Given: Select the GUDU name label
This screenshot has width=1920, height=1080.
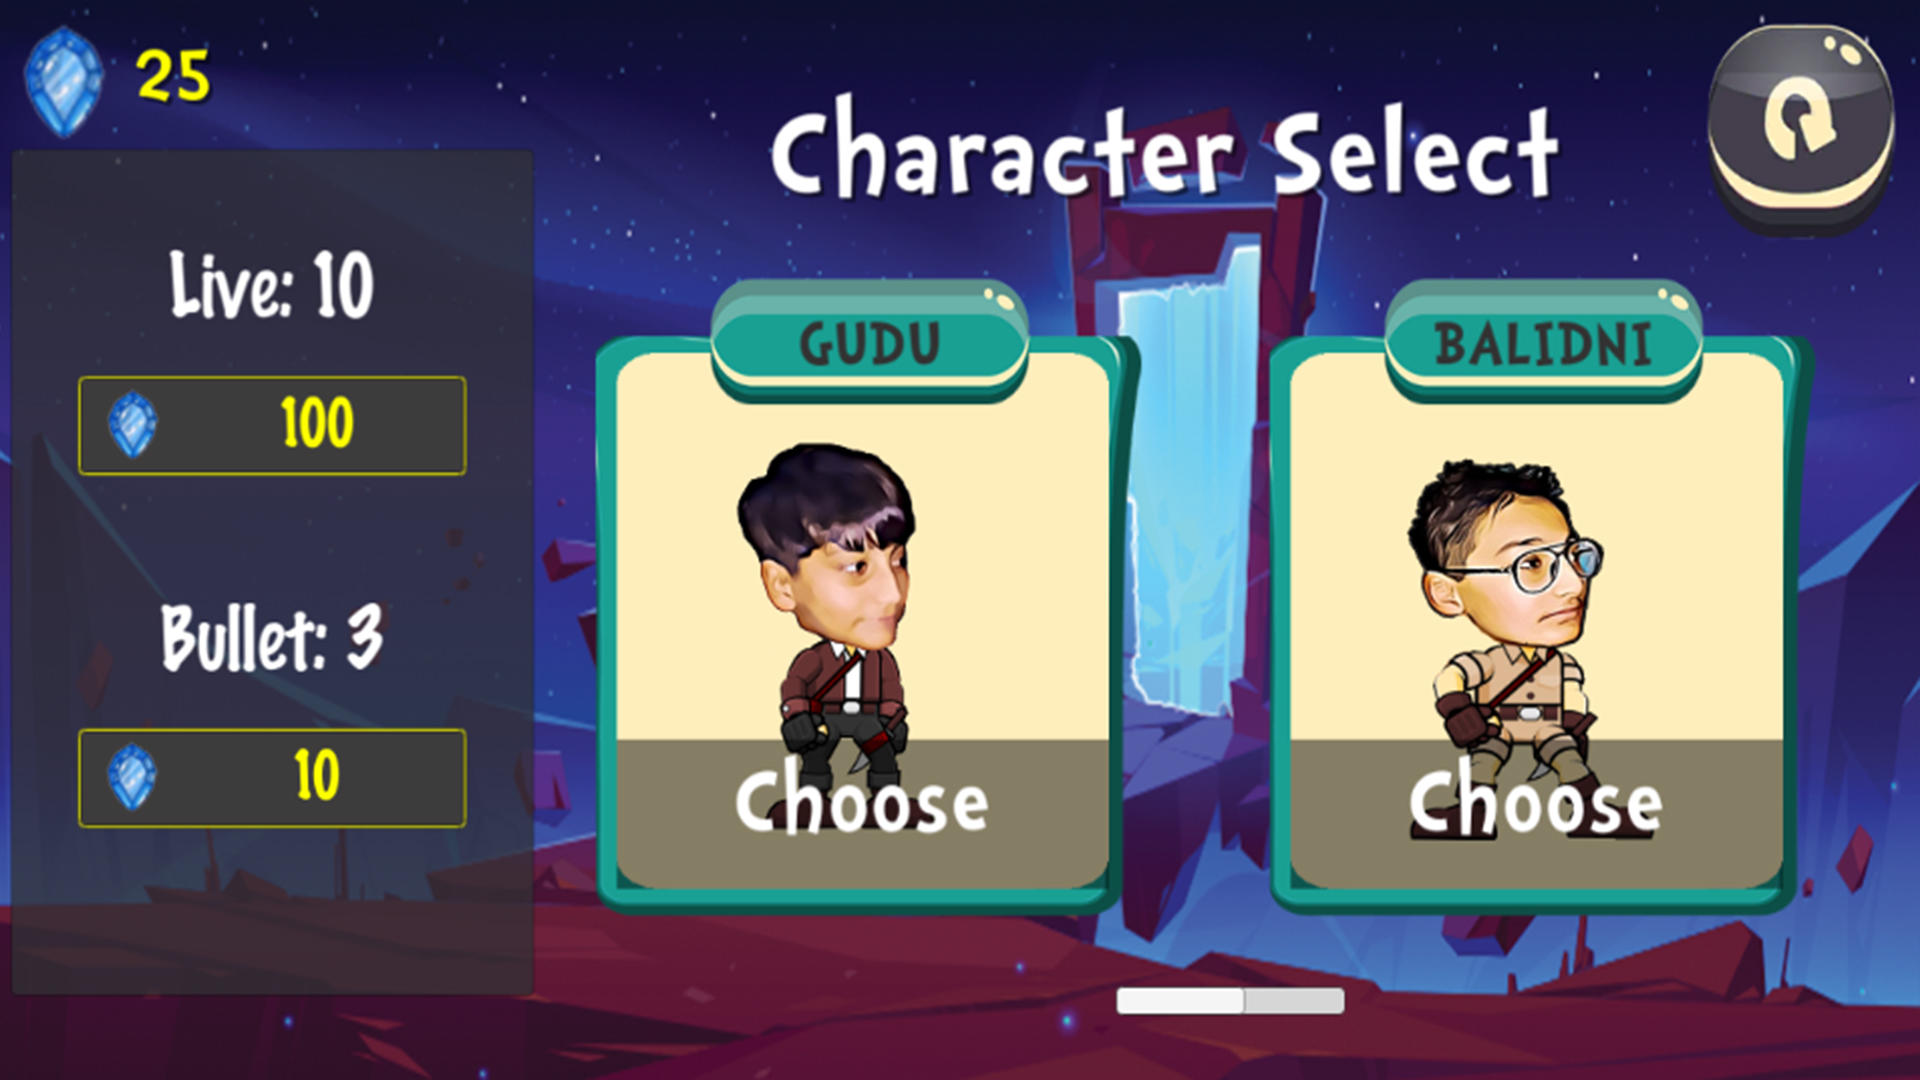Looking at the screenshot, I should [870, 342].
